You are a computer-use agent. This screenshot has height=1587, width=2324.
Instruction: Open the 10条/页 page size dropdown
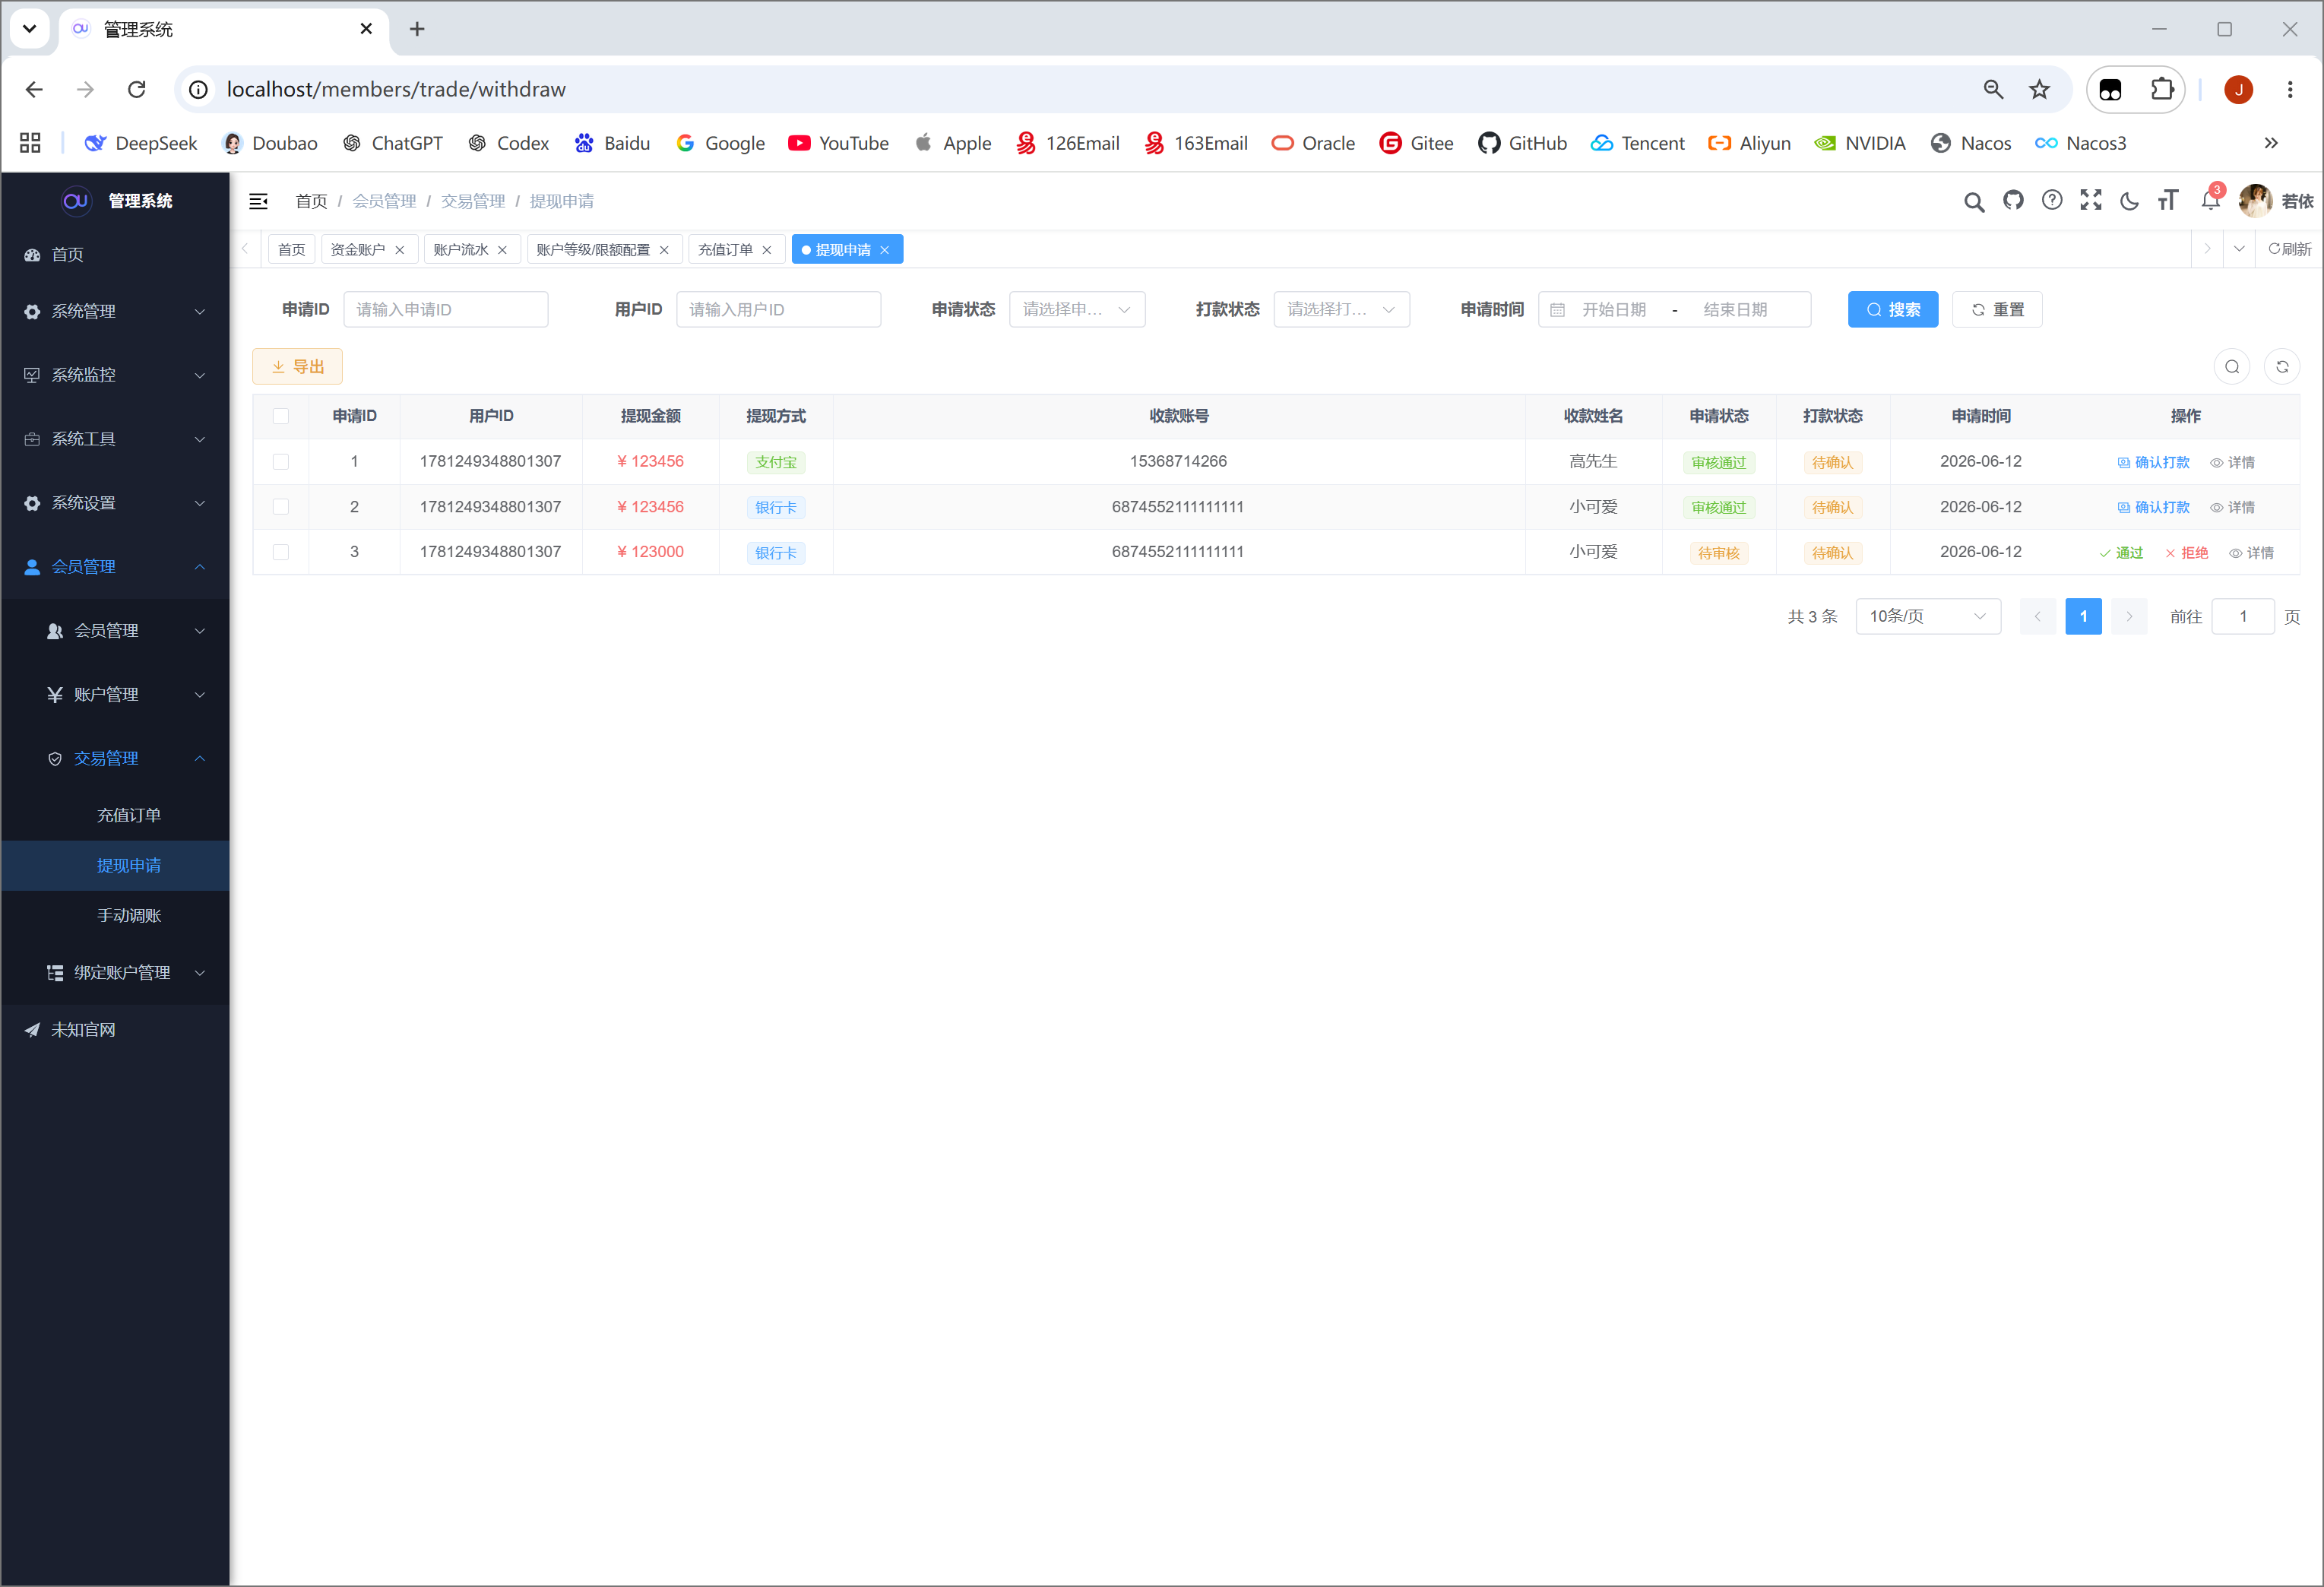click(1927, 616)
